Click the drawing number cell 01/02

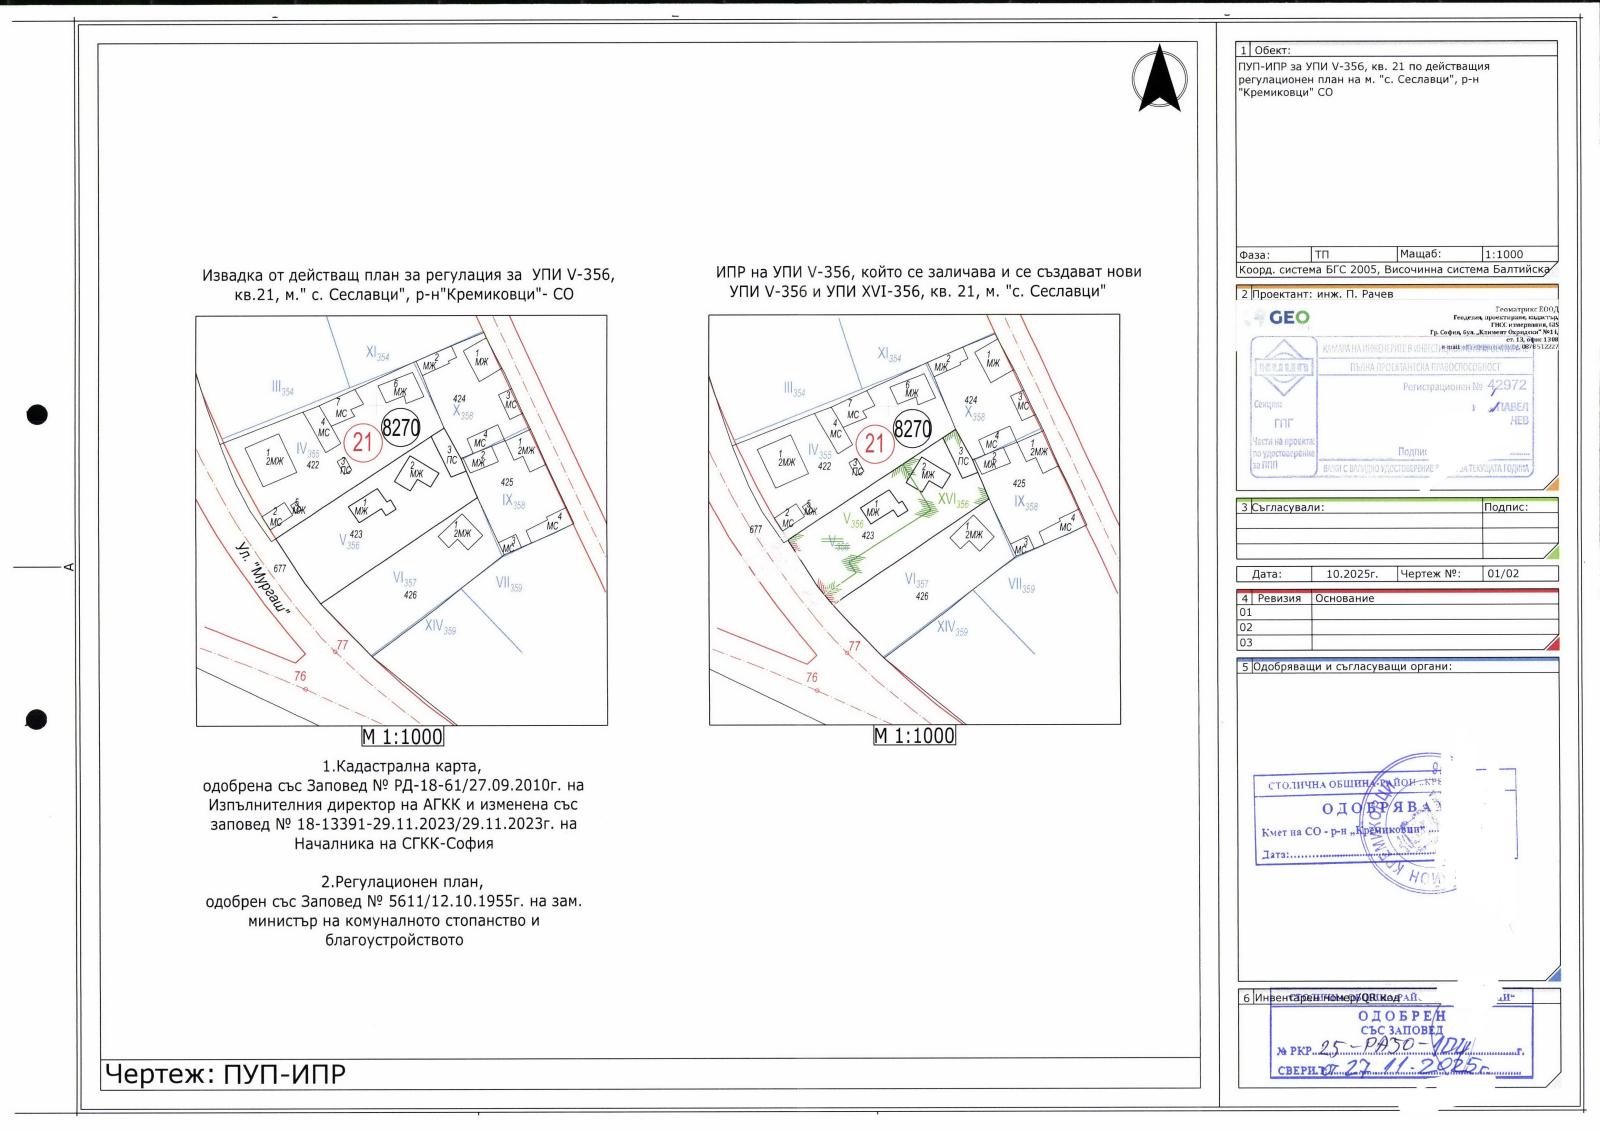(x=1502, y=575)
